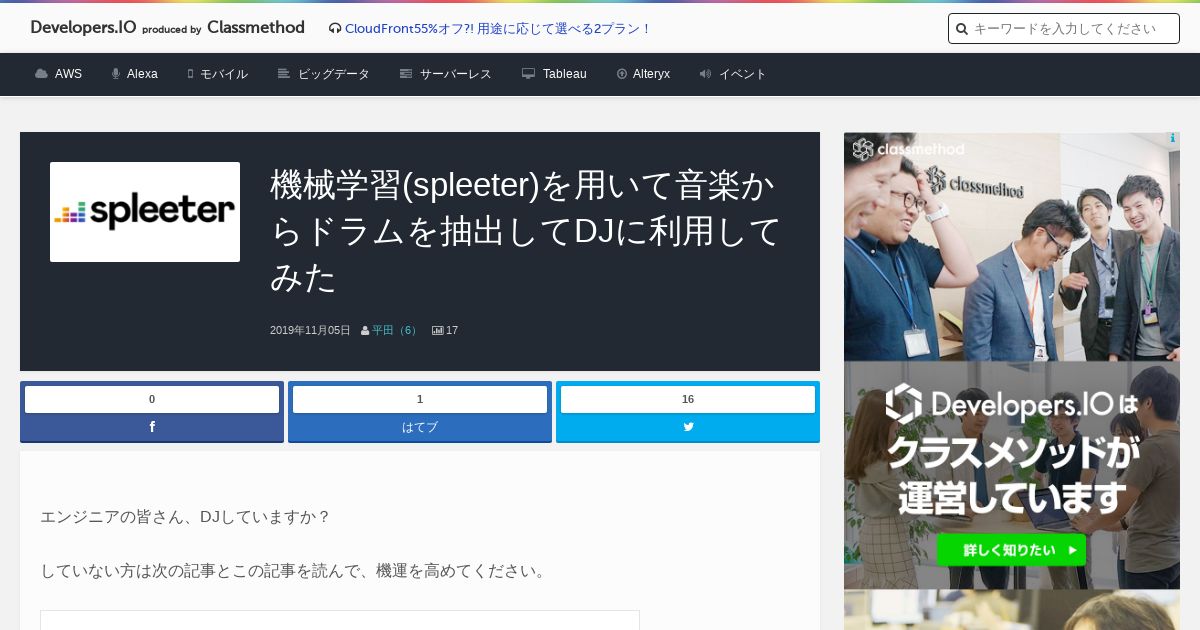Click the はてブ count 1

[x=420, y=399]
